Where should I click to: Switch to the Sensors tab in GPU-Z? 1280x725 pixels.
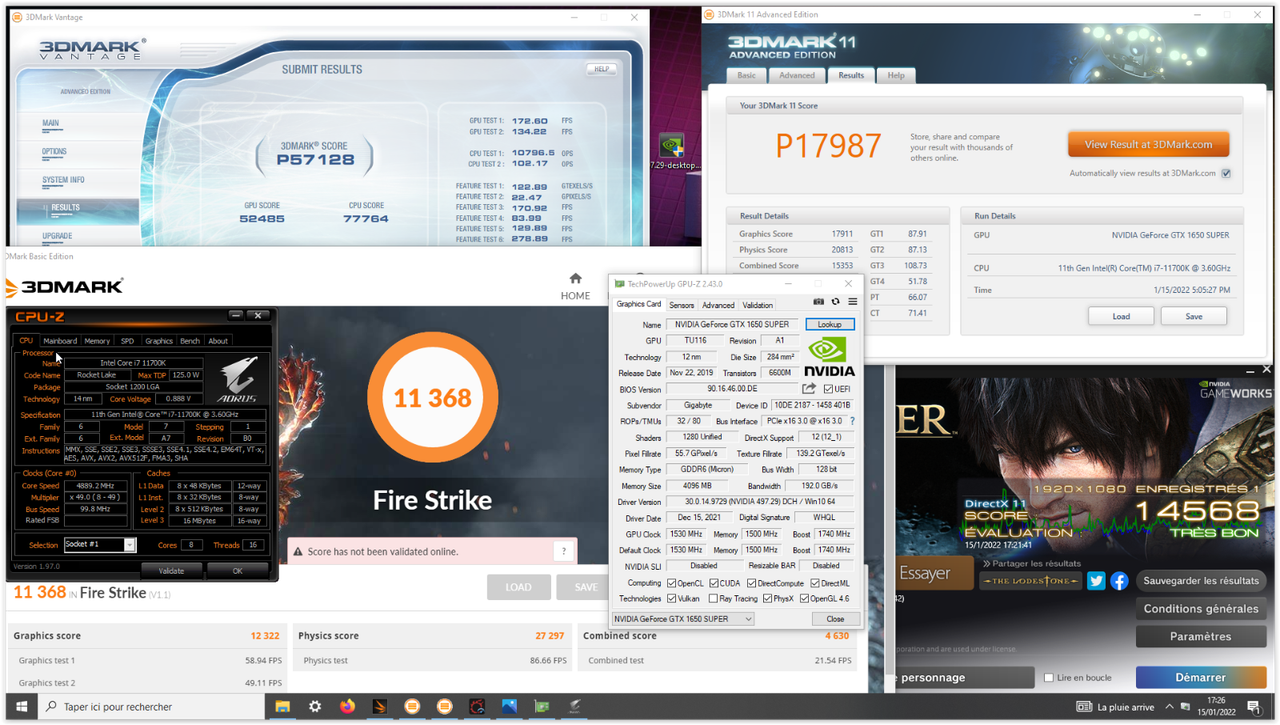tap(682, 305)
